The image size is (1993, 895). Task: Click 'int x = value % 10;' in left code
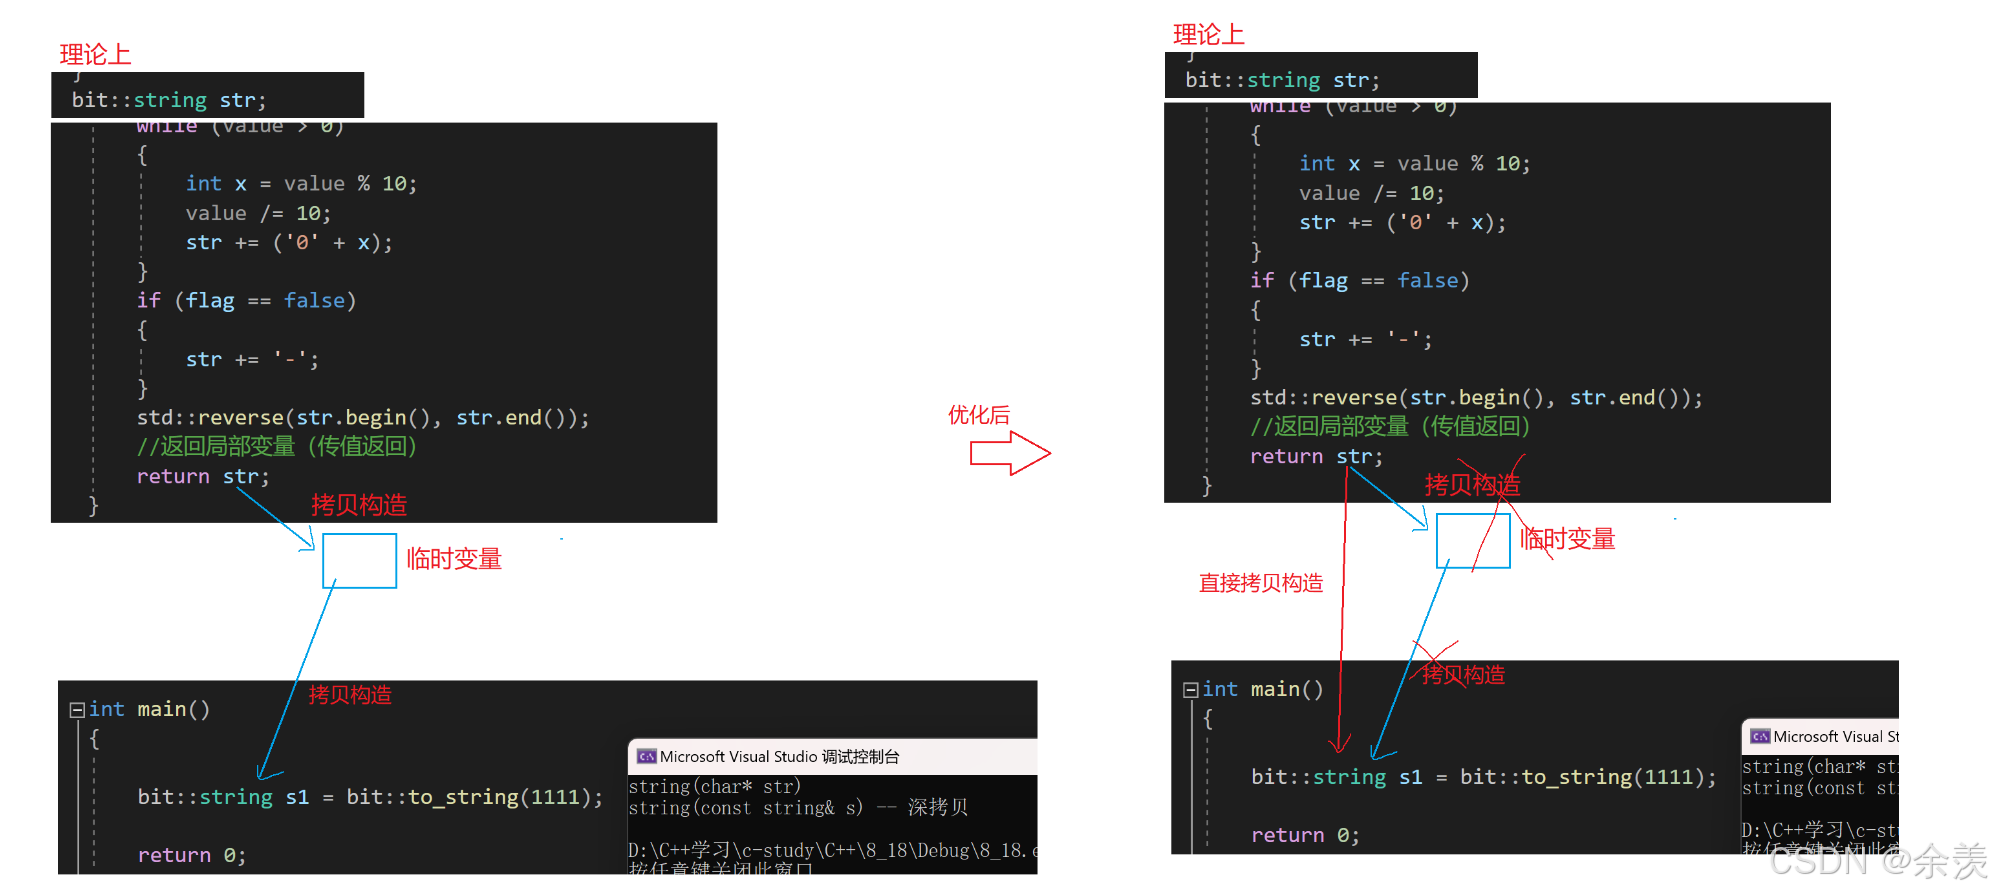[x=301, y=184]
